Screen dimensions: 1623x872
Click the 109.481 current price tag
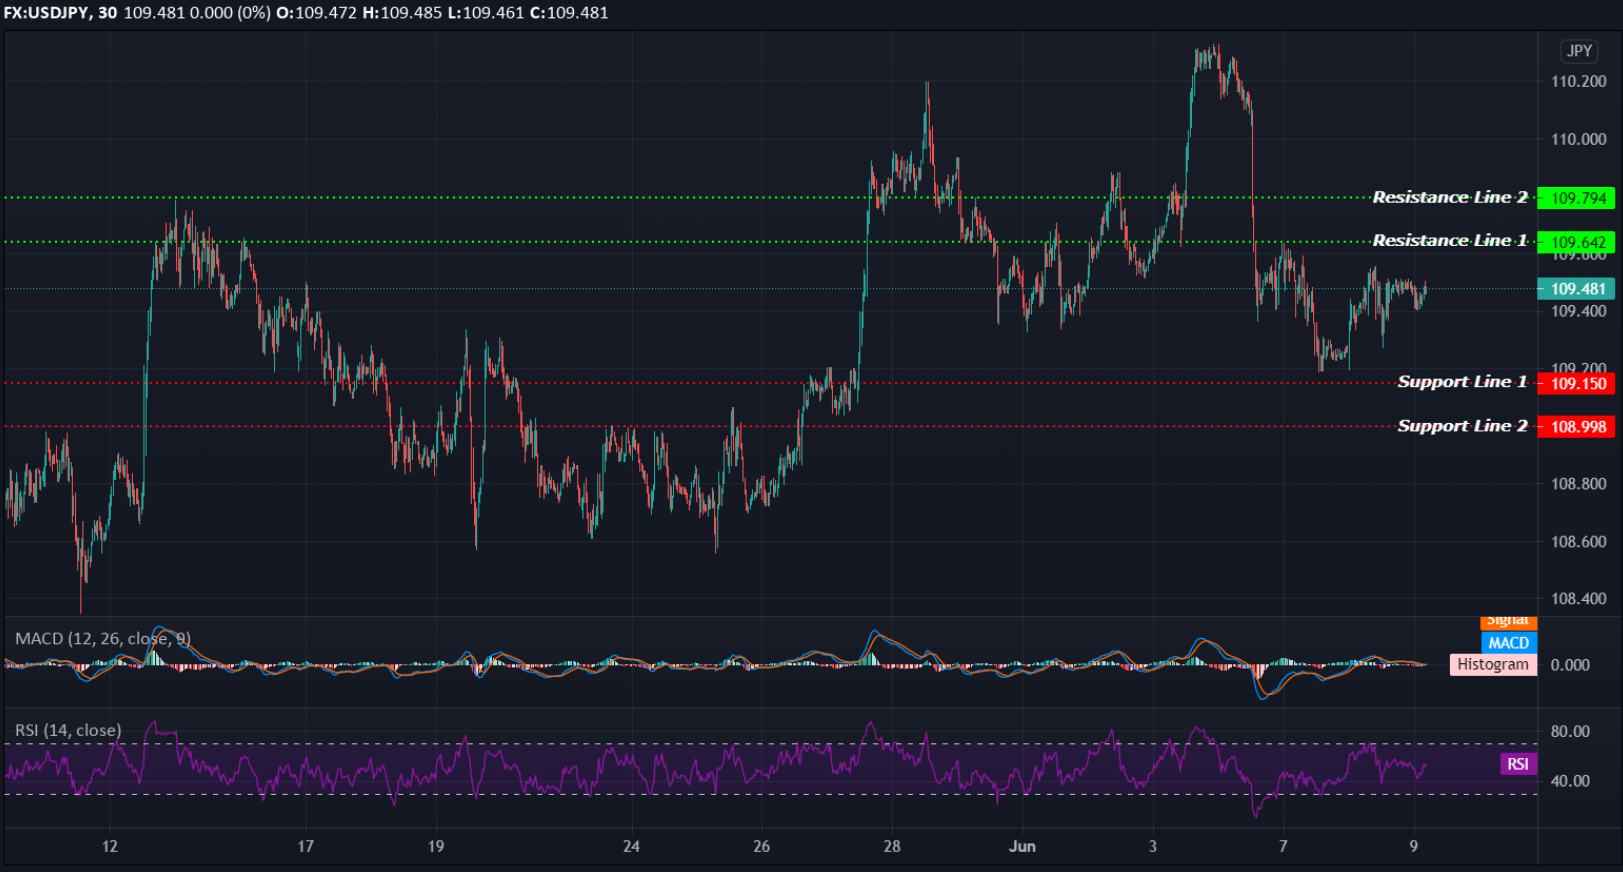[x=1576, y=289]
